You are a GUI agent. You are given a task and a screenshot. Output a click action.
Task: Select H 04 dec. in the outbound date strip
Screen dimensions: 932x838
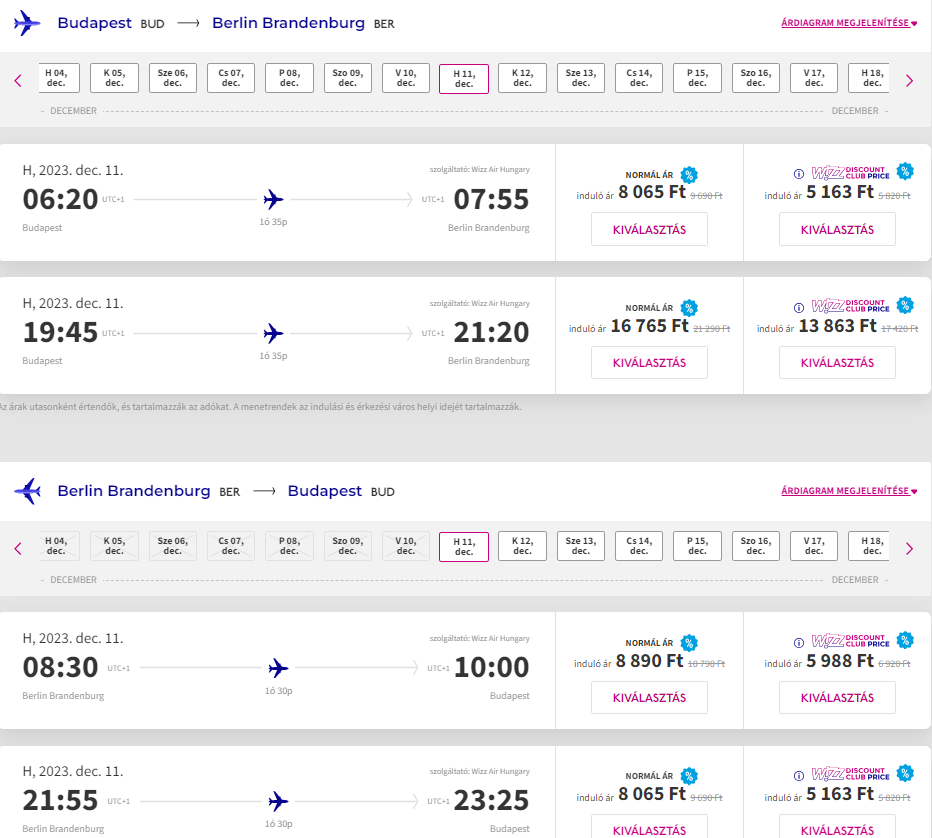59,78
